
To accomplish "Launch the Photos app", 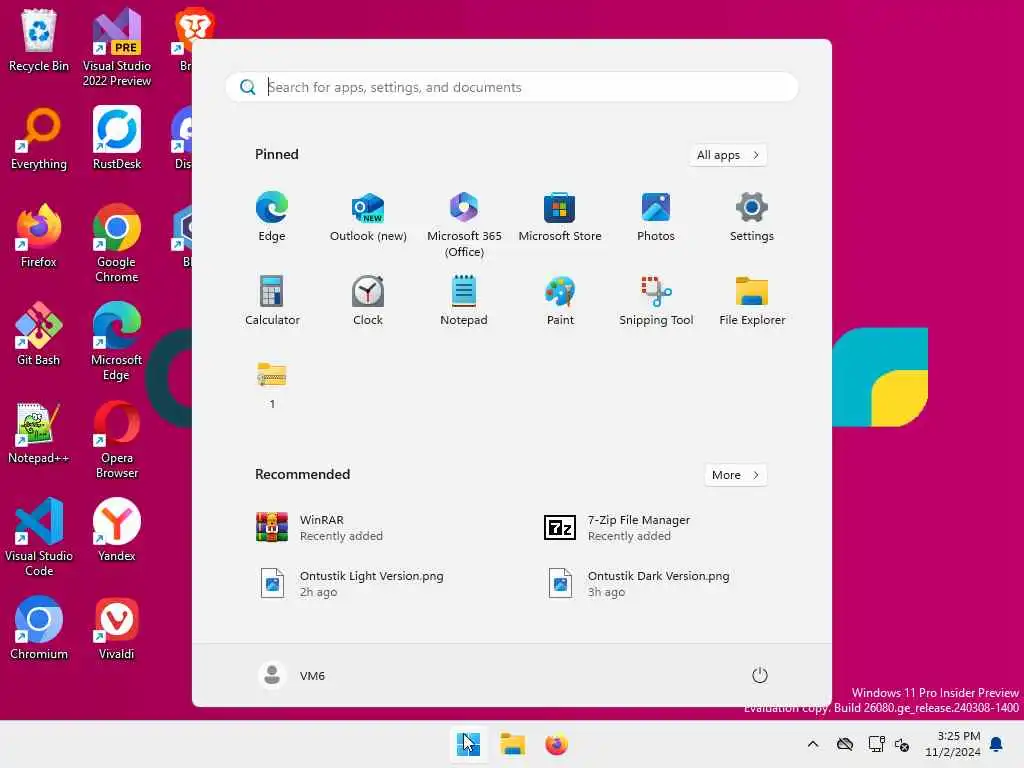I will 656,217.
